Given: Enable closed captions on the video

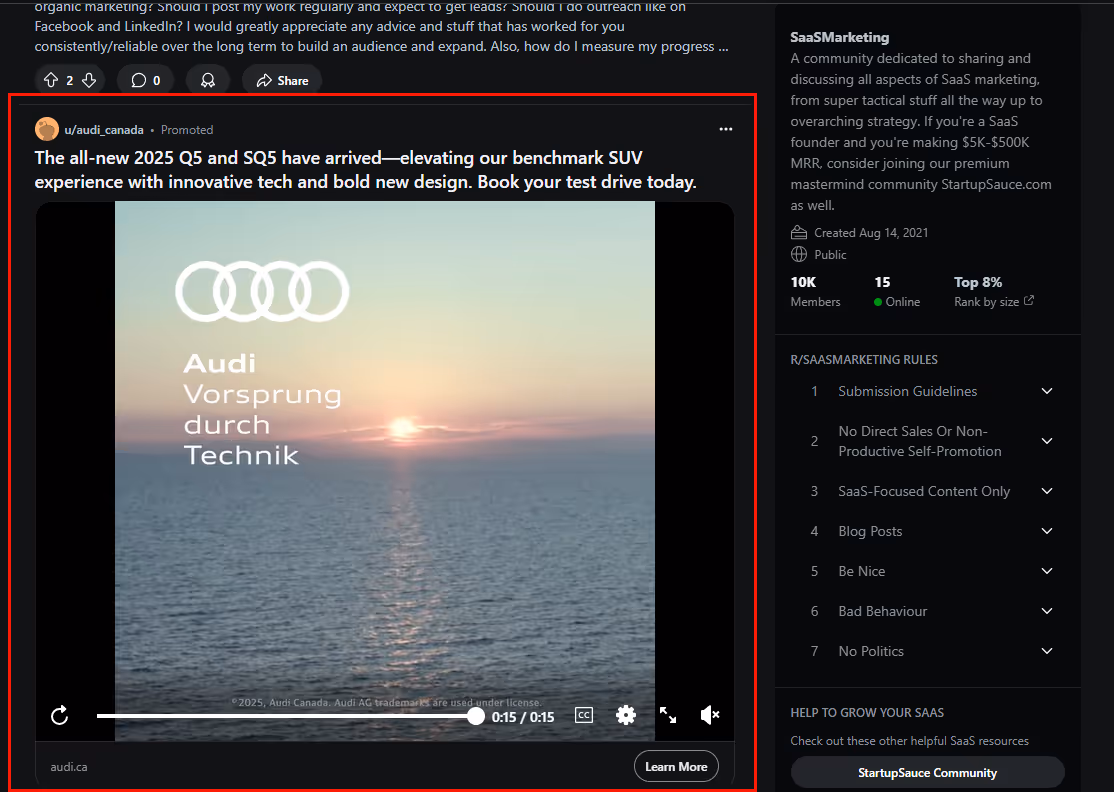Looking at the screenshot, I should click(x=583, y=715).
